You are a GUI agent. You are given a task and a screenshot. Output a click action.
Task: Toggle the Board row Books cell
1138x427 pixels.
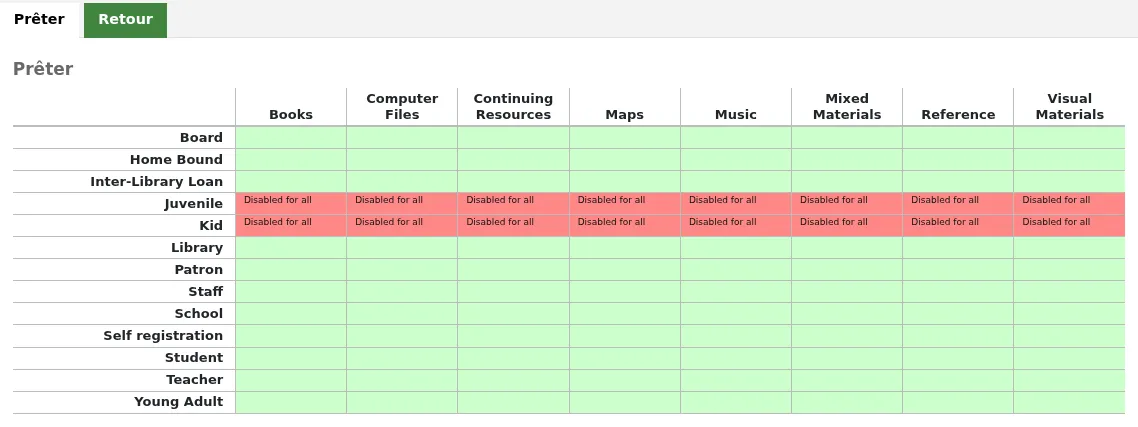point(291,138)
